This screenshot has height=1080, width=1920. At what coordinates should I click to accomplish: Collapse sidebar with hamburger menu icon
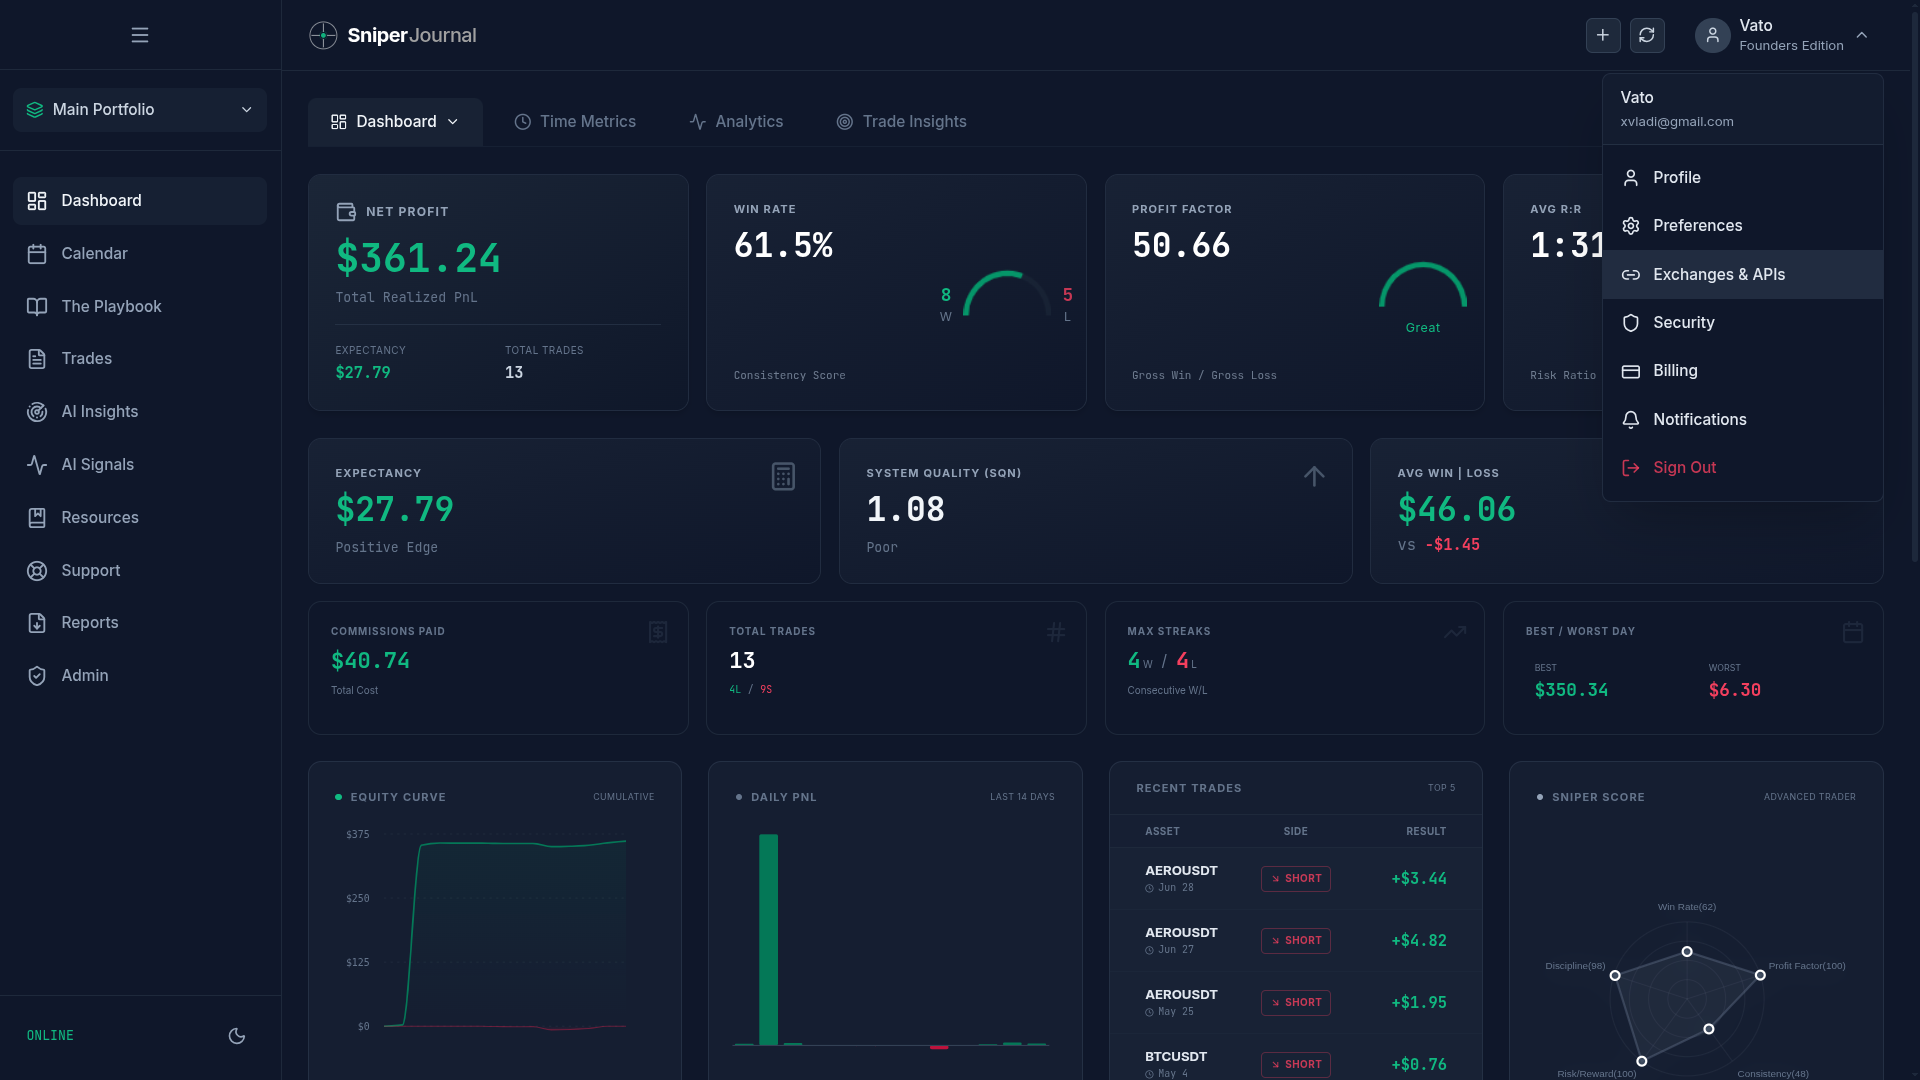coord(140,35)
